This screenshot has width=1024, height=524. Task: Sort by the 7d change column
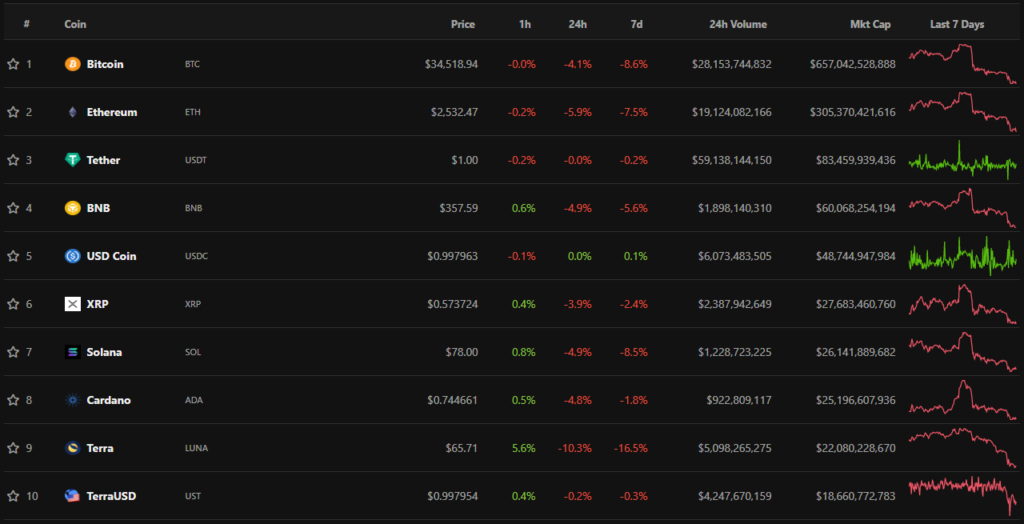pyautogui.click(x=637, y=24)
